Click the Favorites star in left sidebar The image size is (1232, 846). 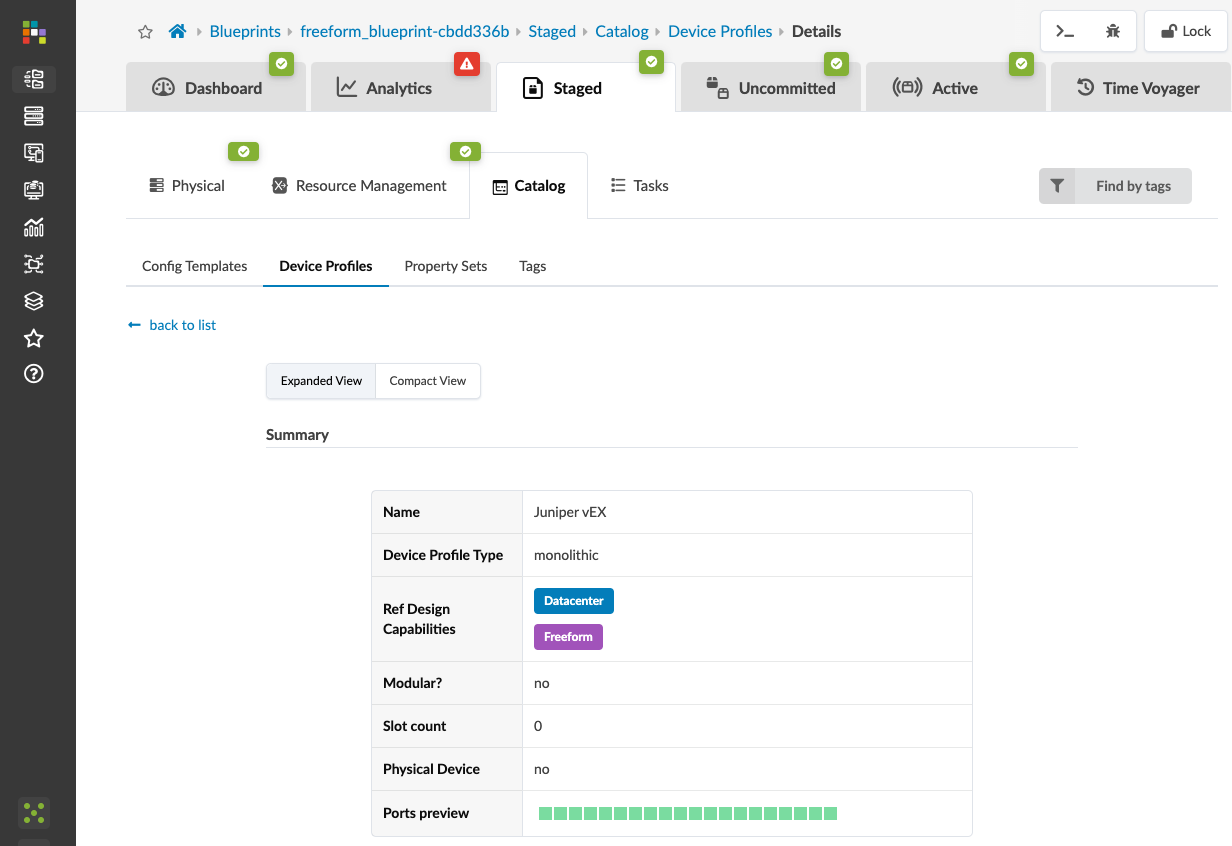pyautogui.click(x=34, y=338)
